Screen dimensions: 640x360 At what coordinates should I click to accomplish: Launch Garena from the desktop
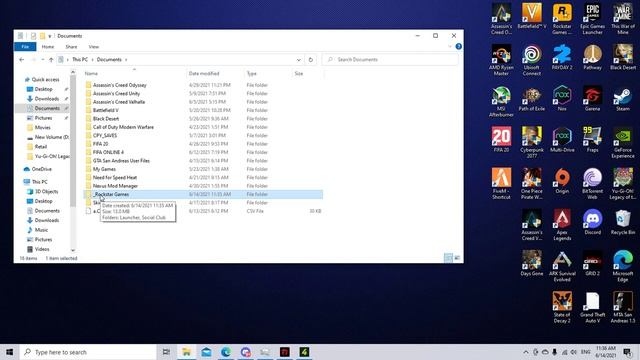click(592, 98)
